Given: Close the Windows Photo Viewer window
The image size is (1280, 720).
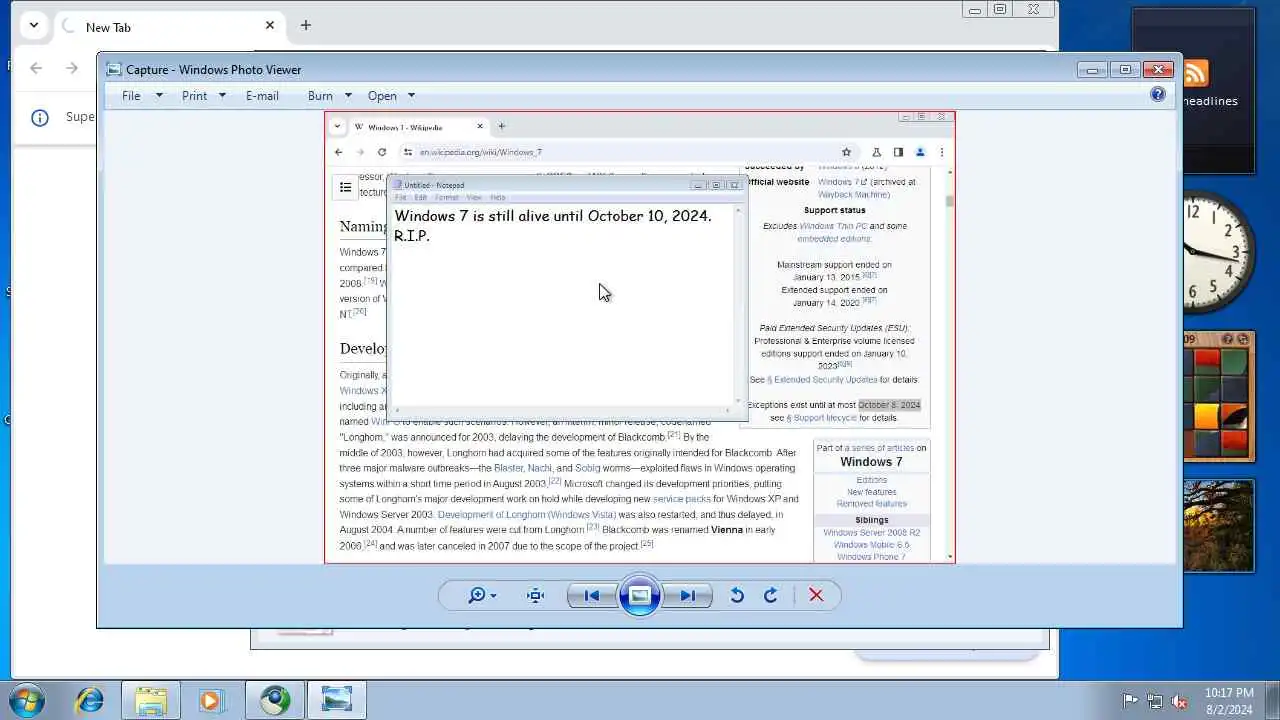Looking at the screenshot, I should click(1158, 69).
